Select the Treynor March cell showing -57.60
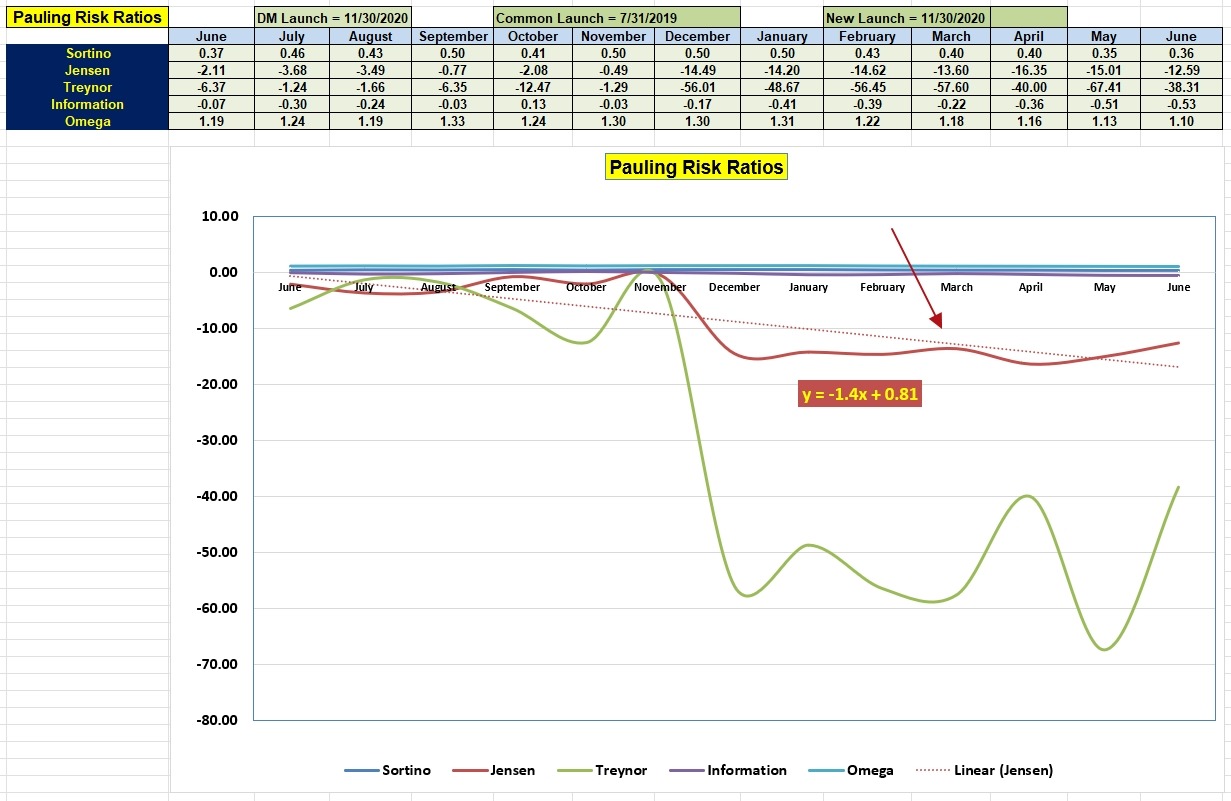The image size is (1231, 801). point(951,87)
